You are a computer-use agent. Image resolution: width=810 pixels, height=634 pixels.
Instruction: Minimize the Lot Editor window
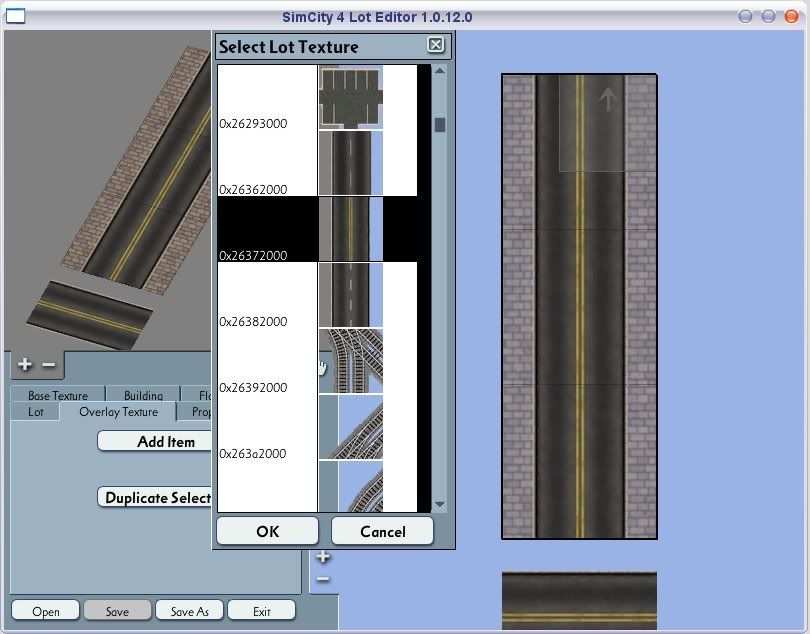(745, 17)
